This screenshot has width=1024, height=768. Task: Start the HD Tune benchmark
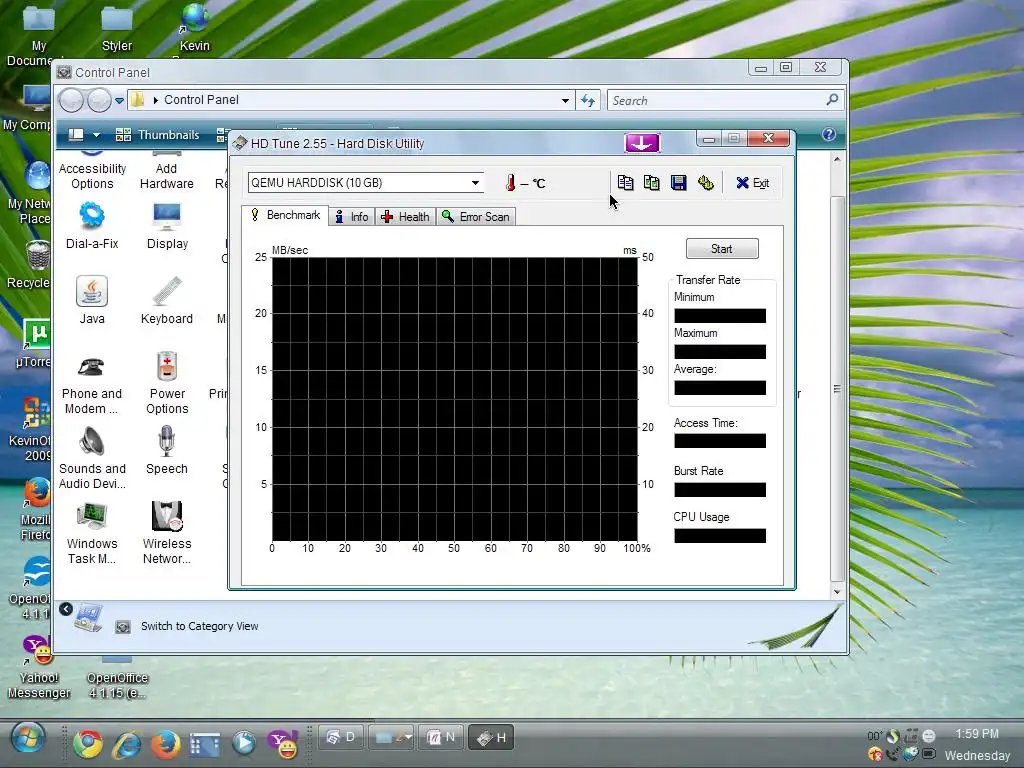tap(722, 249)
